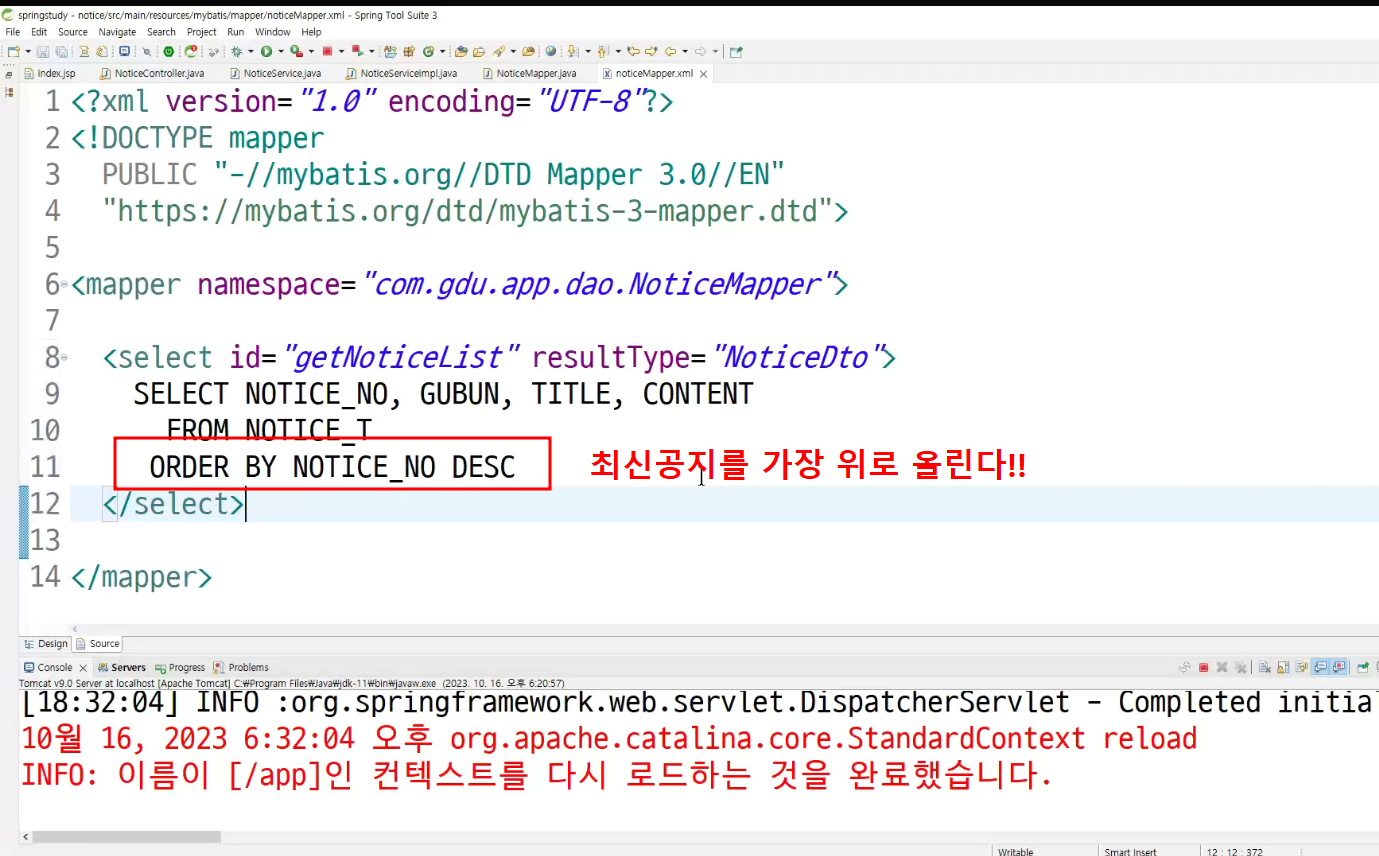Click the Clear Console icon
Screen dimensions: 1379x856
[x=1265, y=667]
